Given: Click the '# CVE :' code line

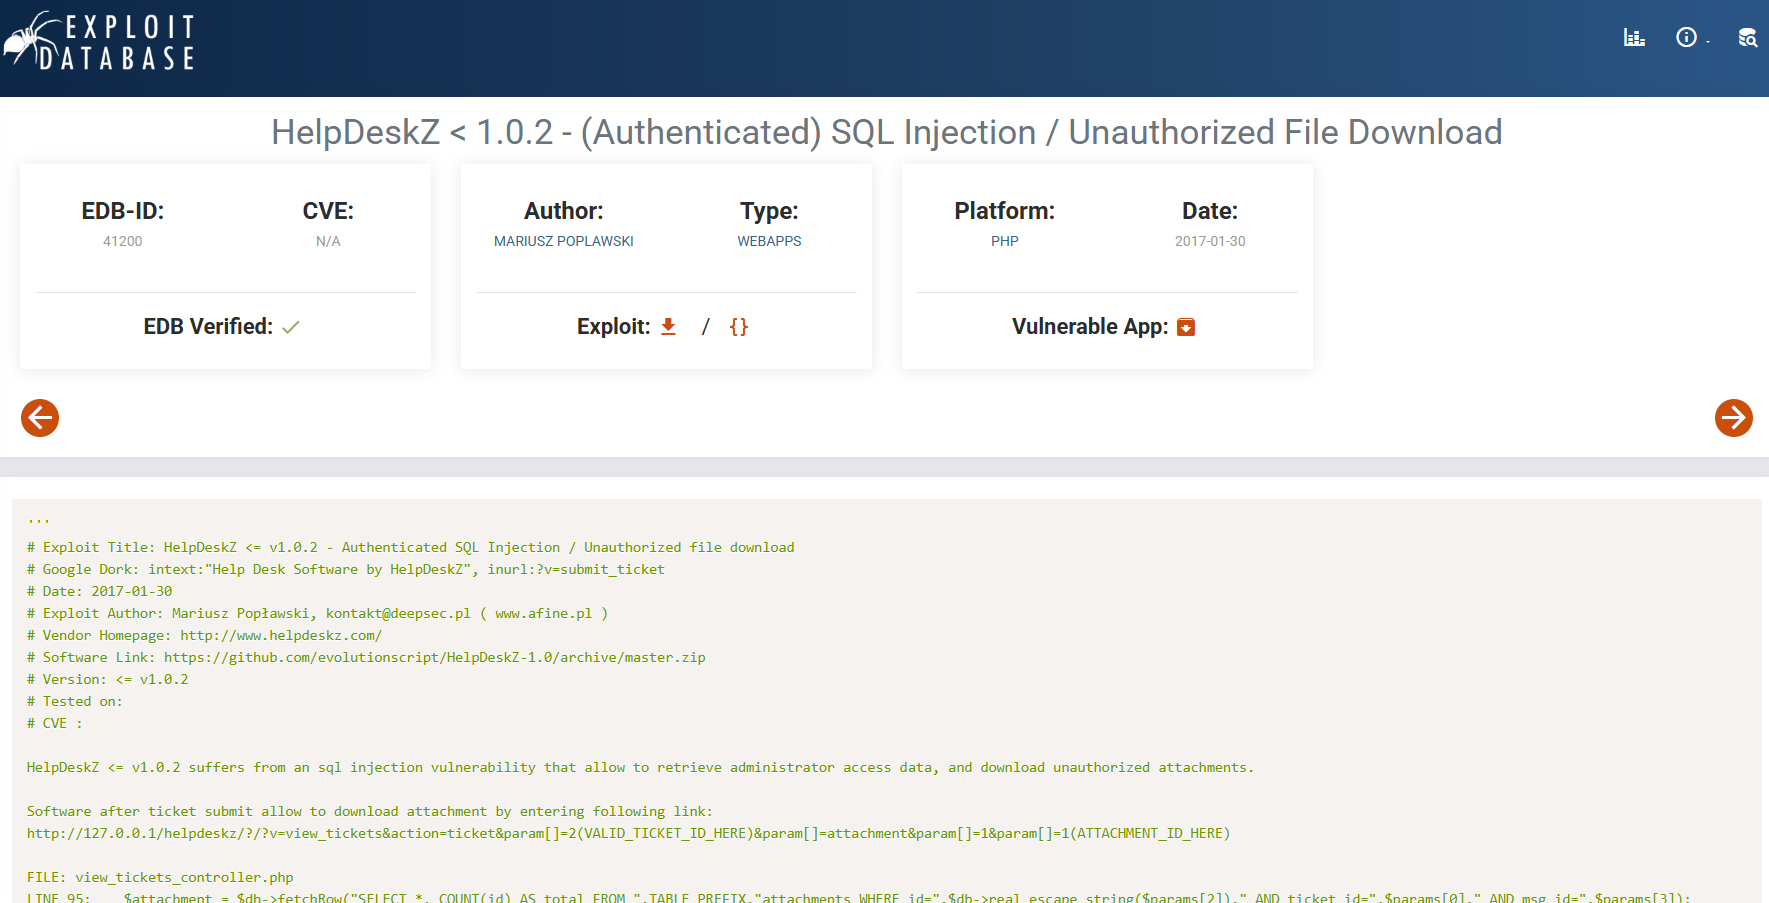Looking at the screenshot, I should pyautogui.click(x=55, y=723).
